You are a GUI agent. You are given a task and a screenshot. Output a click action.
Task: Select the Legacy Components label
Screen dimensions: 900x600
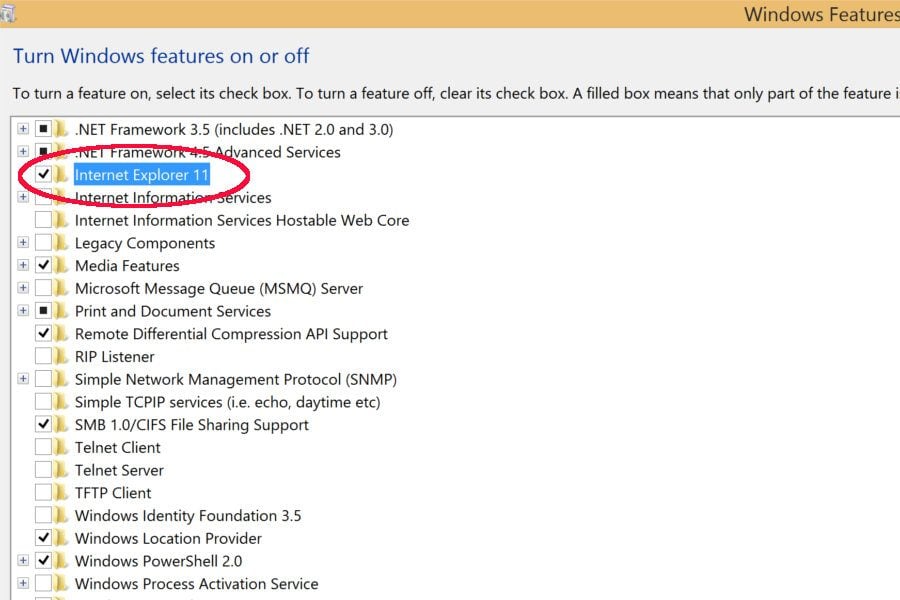tap(145, 243)
